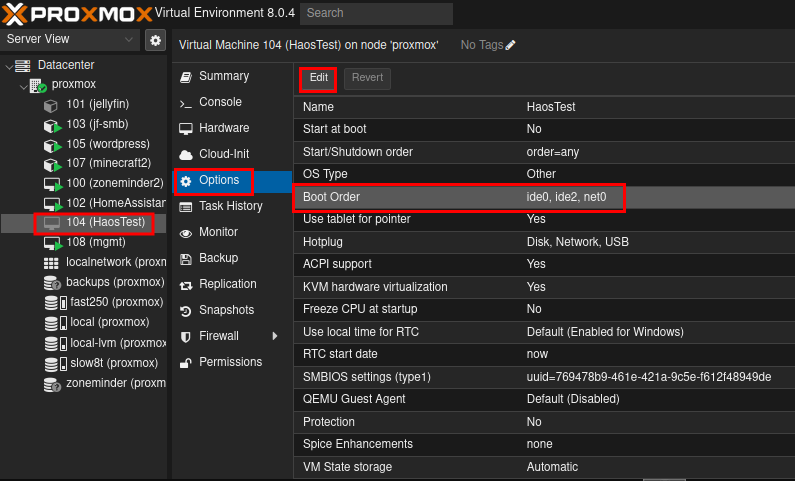Click the VM icon for 102 (HomeAssistant)
This screenshot has height=481, width=795.
coord(52,204)
